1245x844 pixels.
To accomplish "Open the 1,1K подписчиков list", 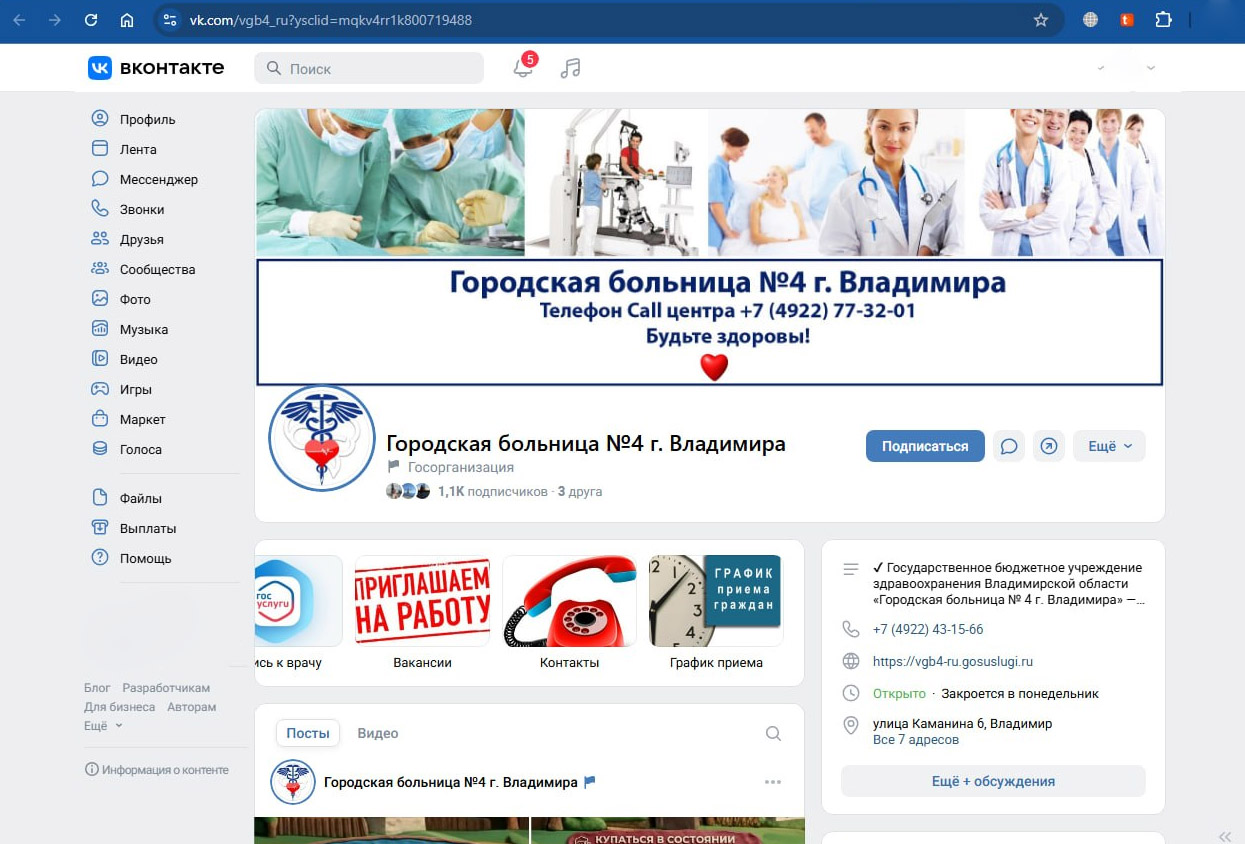I will point(493,491).
